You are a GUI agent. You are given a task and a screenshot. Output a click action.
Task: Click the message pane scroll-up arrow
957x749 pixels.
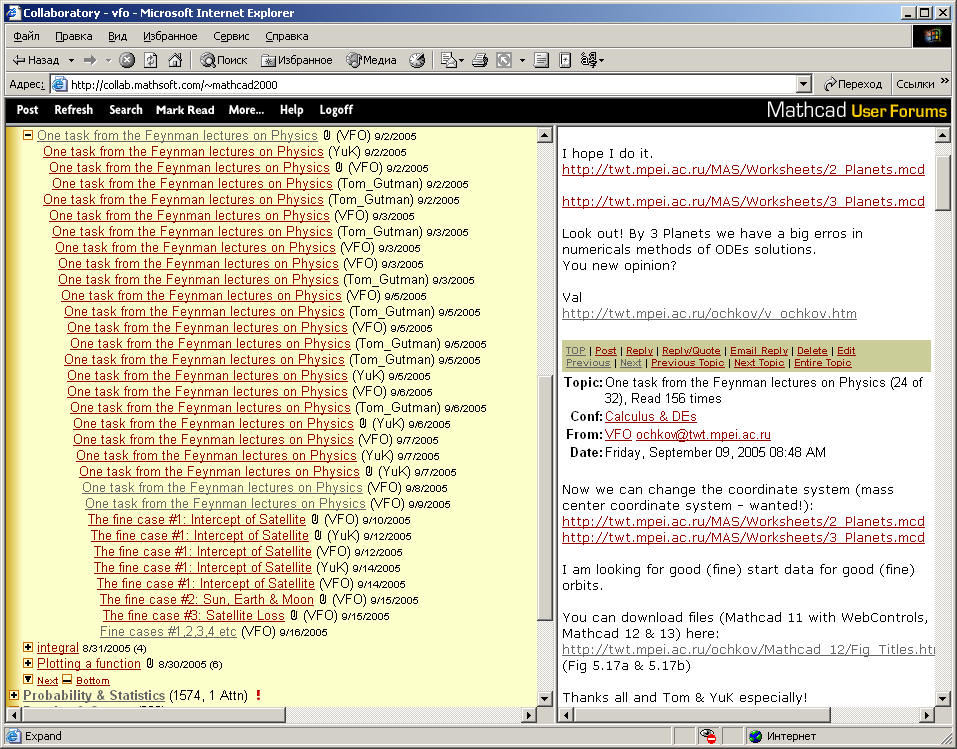click(942, 135)
